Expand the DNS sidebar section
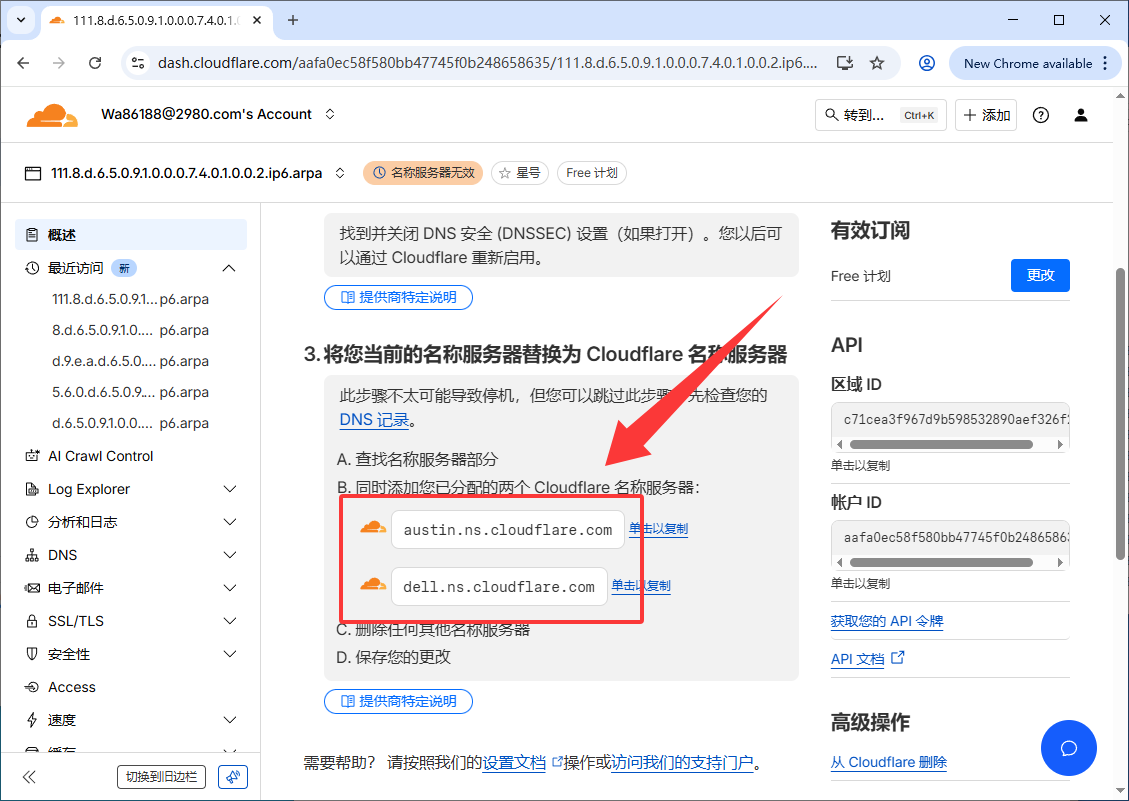 point(229,555)
